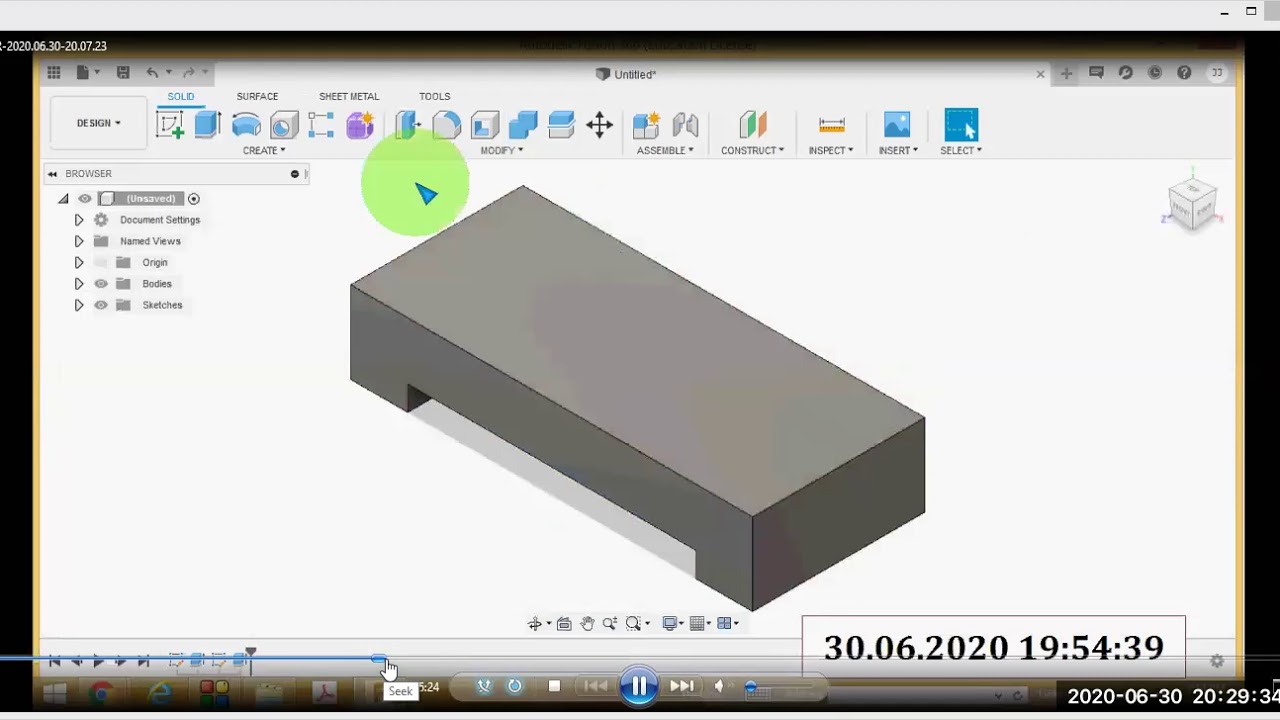Activate the Unsaved component radio button
Viewport: 1280px width, 720px height.
194,199
